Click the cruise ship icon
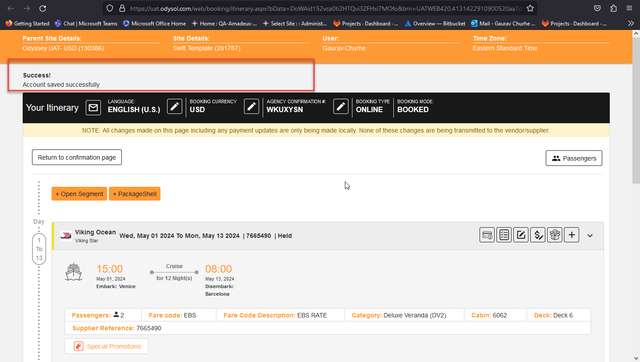Viewport: 640px width, 362px height. coord(73,272)
